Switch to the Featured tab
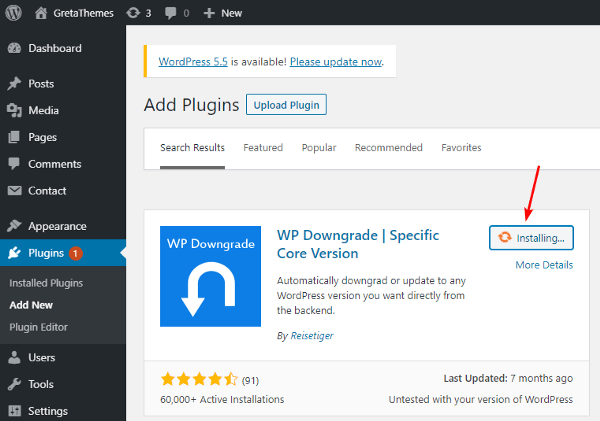 (x=263, y=148)
